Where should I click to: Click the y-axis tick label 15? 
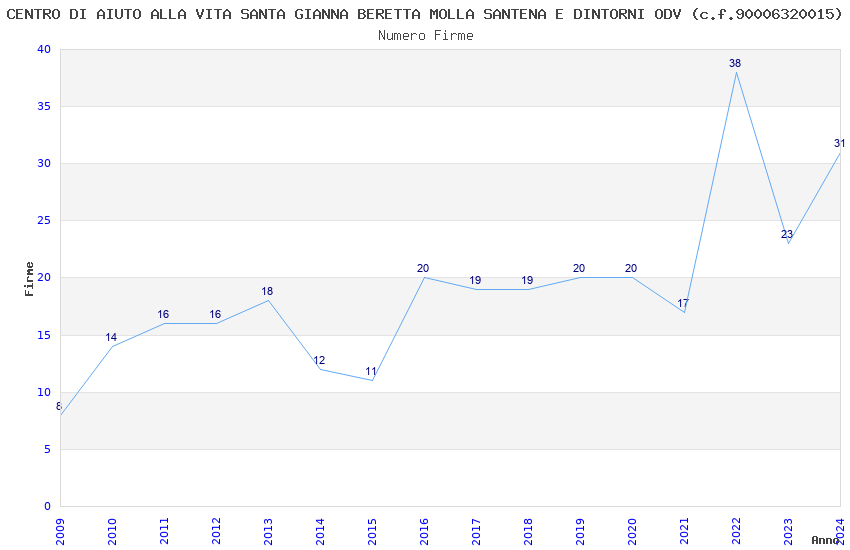tap(44, 335)
